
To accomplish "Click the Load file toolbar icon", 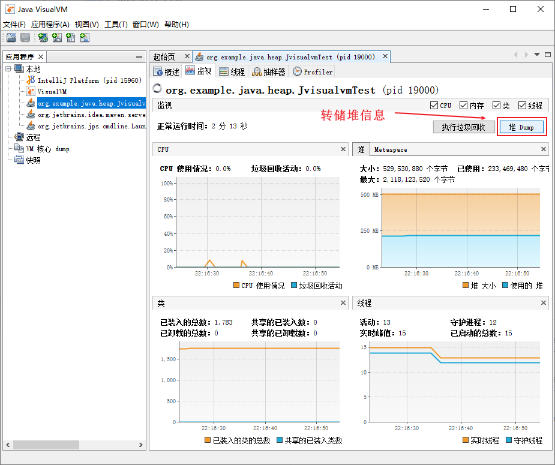I will coord(11,38).
